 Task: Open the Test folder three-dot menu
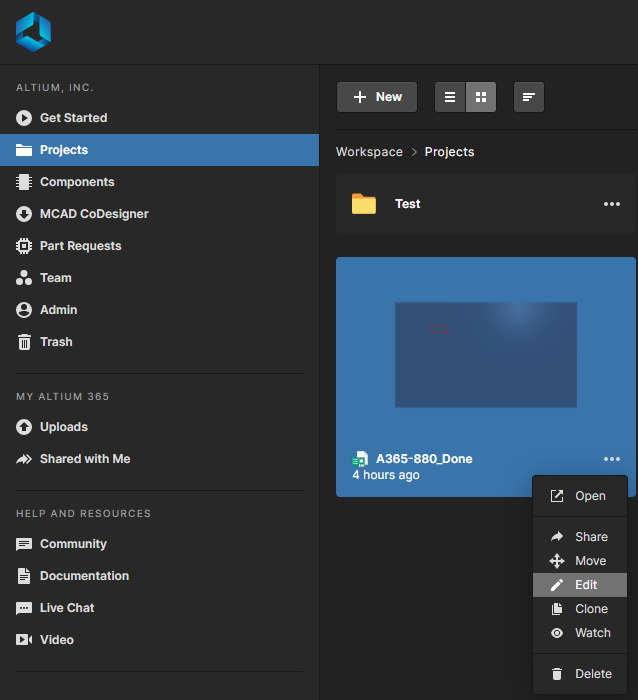coord(612,204)
